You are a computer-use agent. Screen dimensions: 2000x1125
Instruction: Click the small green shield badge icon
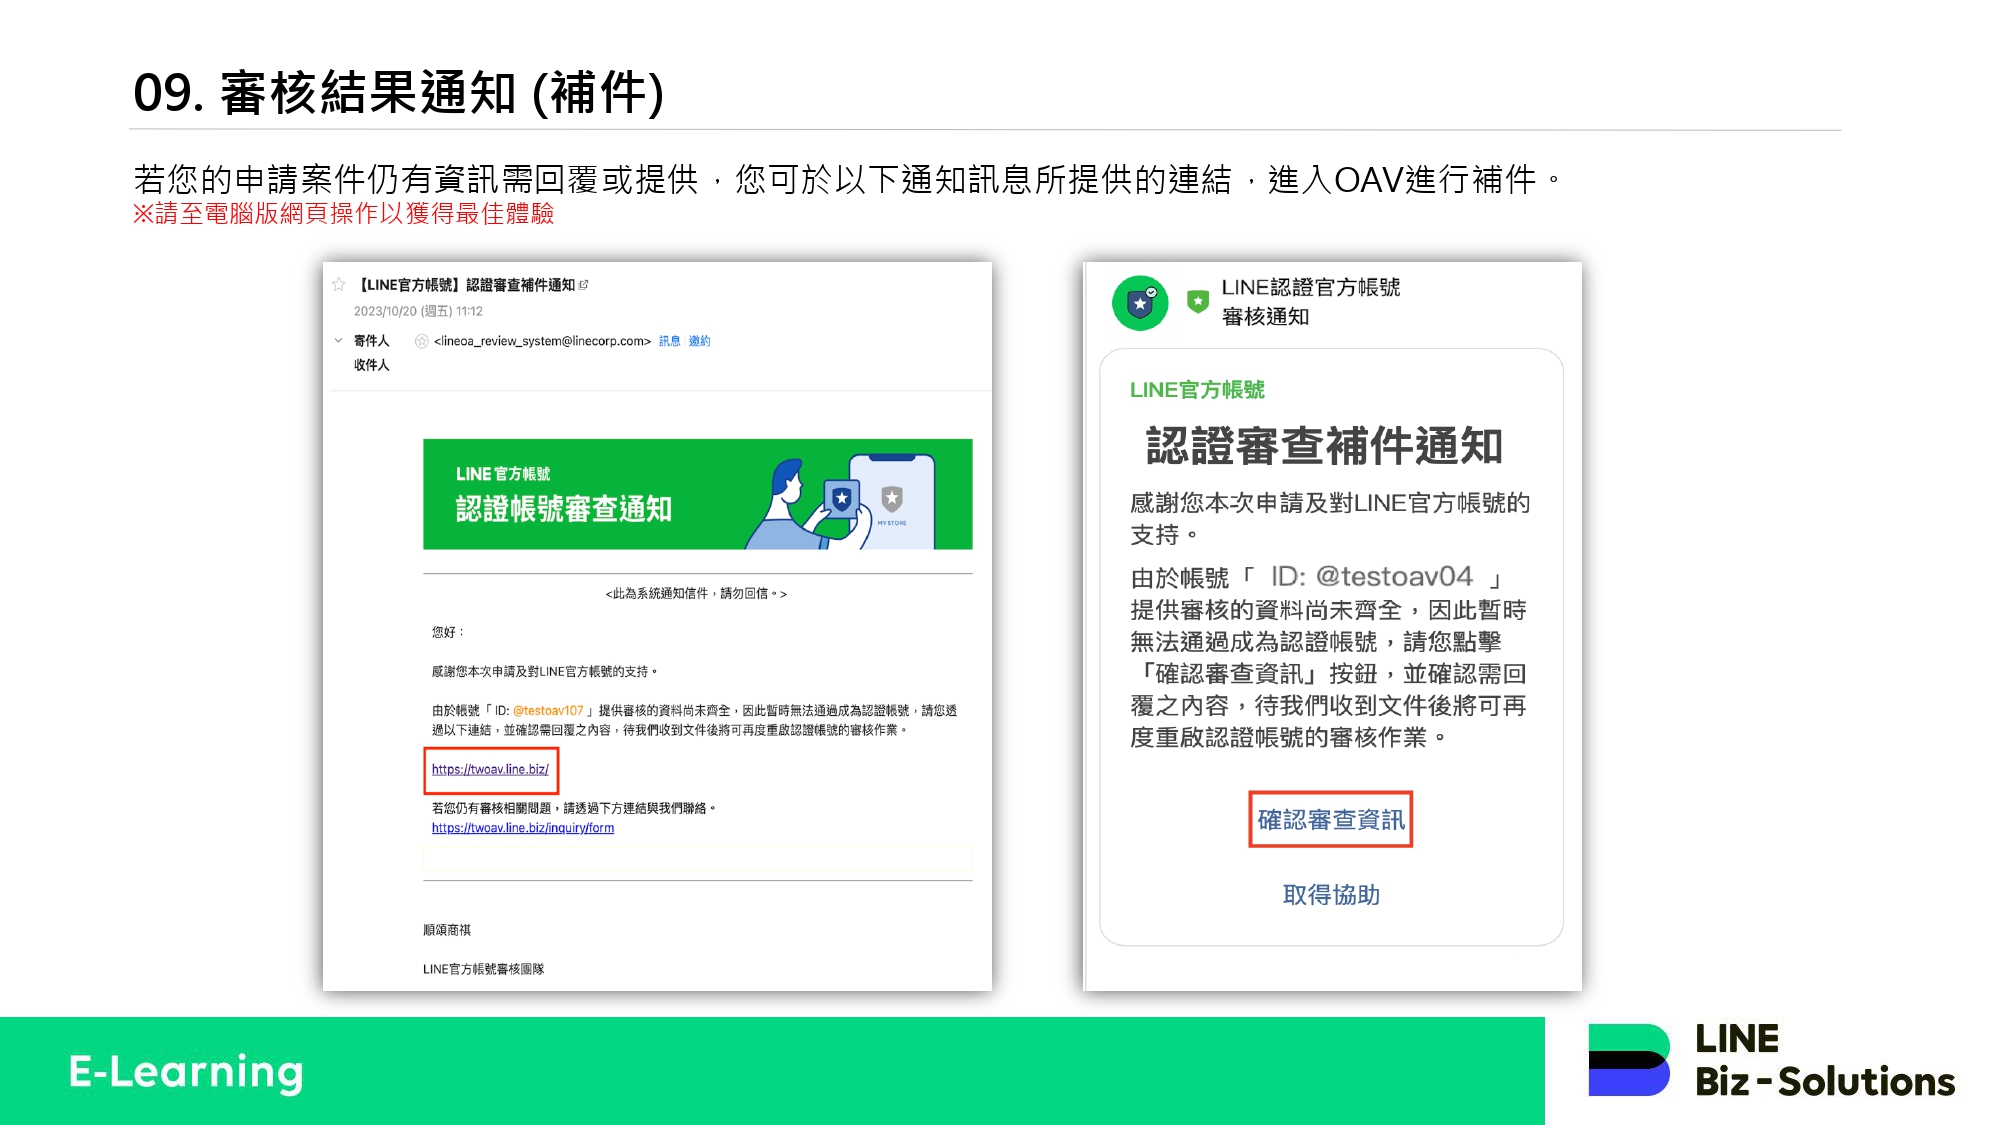(1197, 301)
